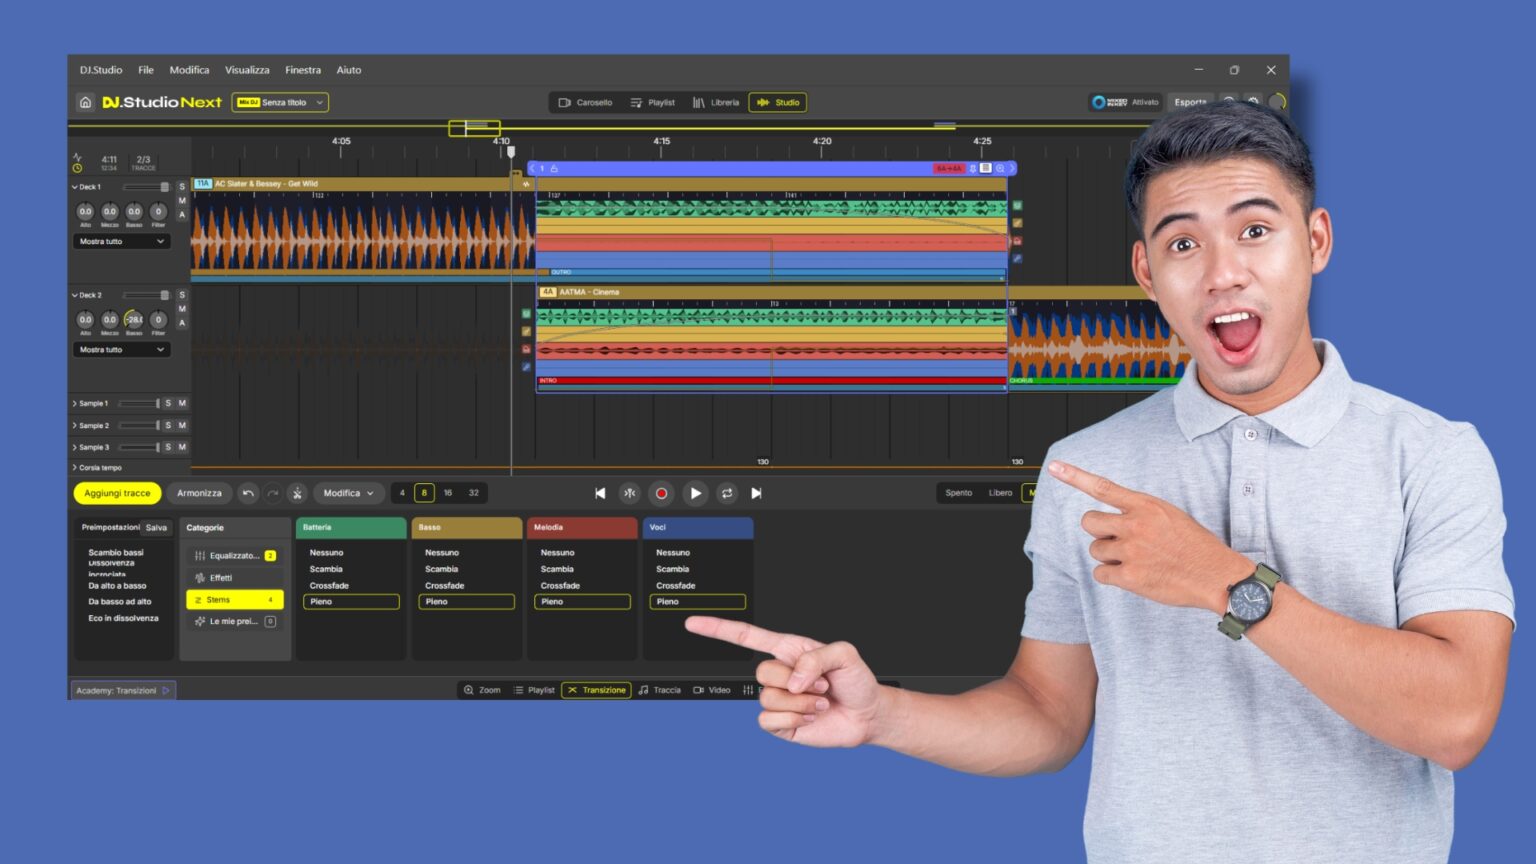
Task: Start recording with the red record button
Action: click(x=661, y=493)
